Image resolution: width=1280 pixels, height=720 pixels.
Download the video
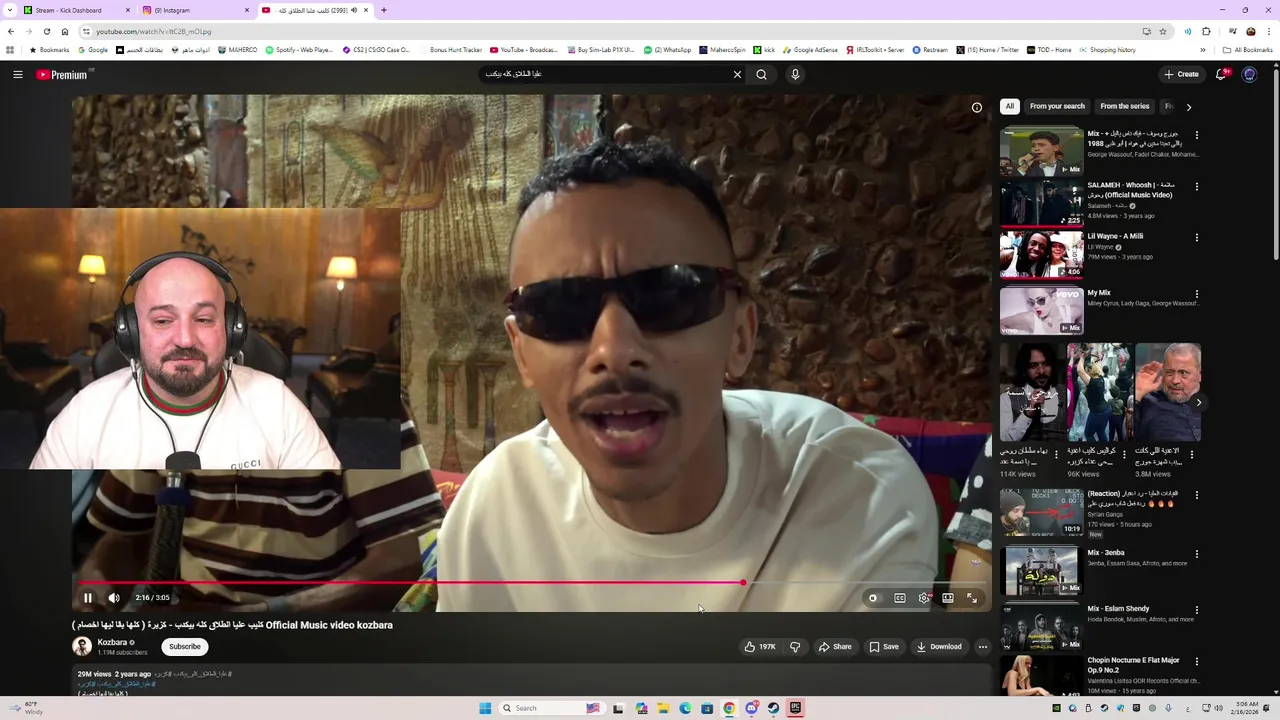939,647
